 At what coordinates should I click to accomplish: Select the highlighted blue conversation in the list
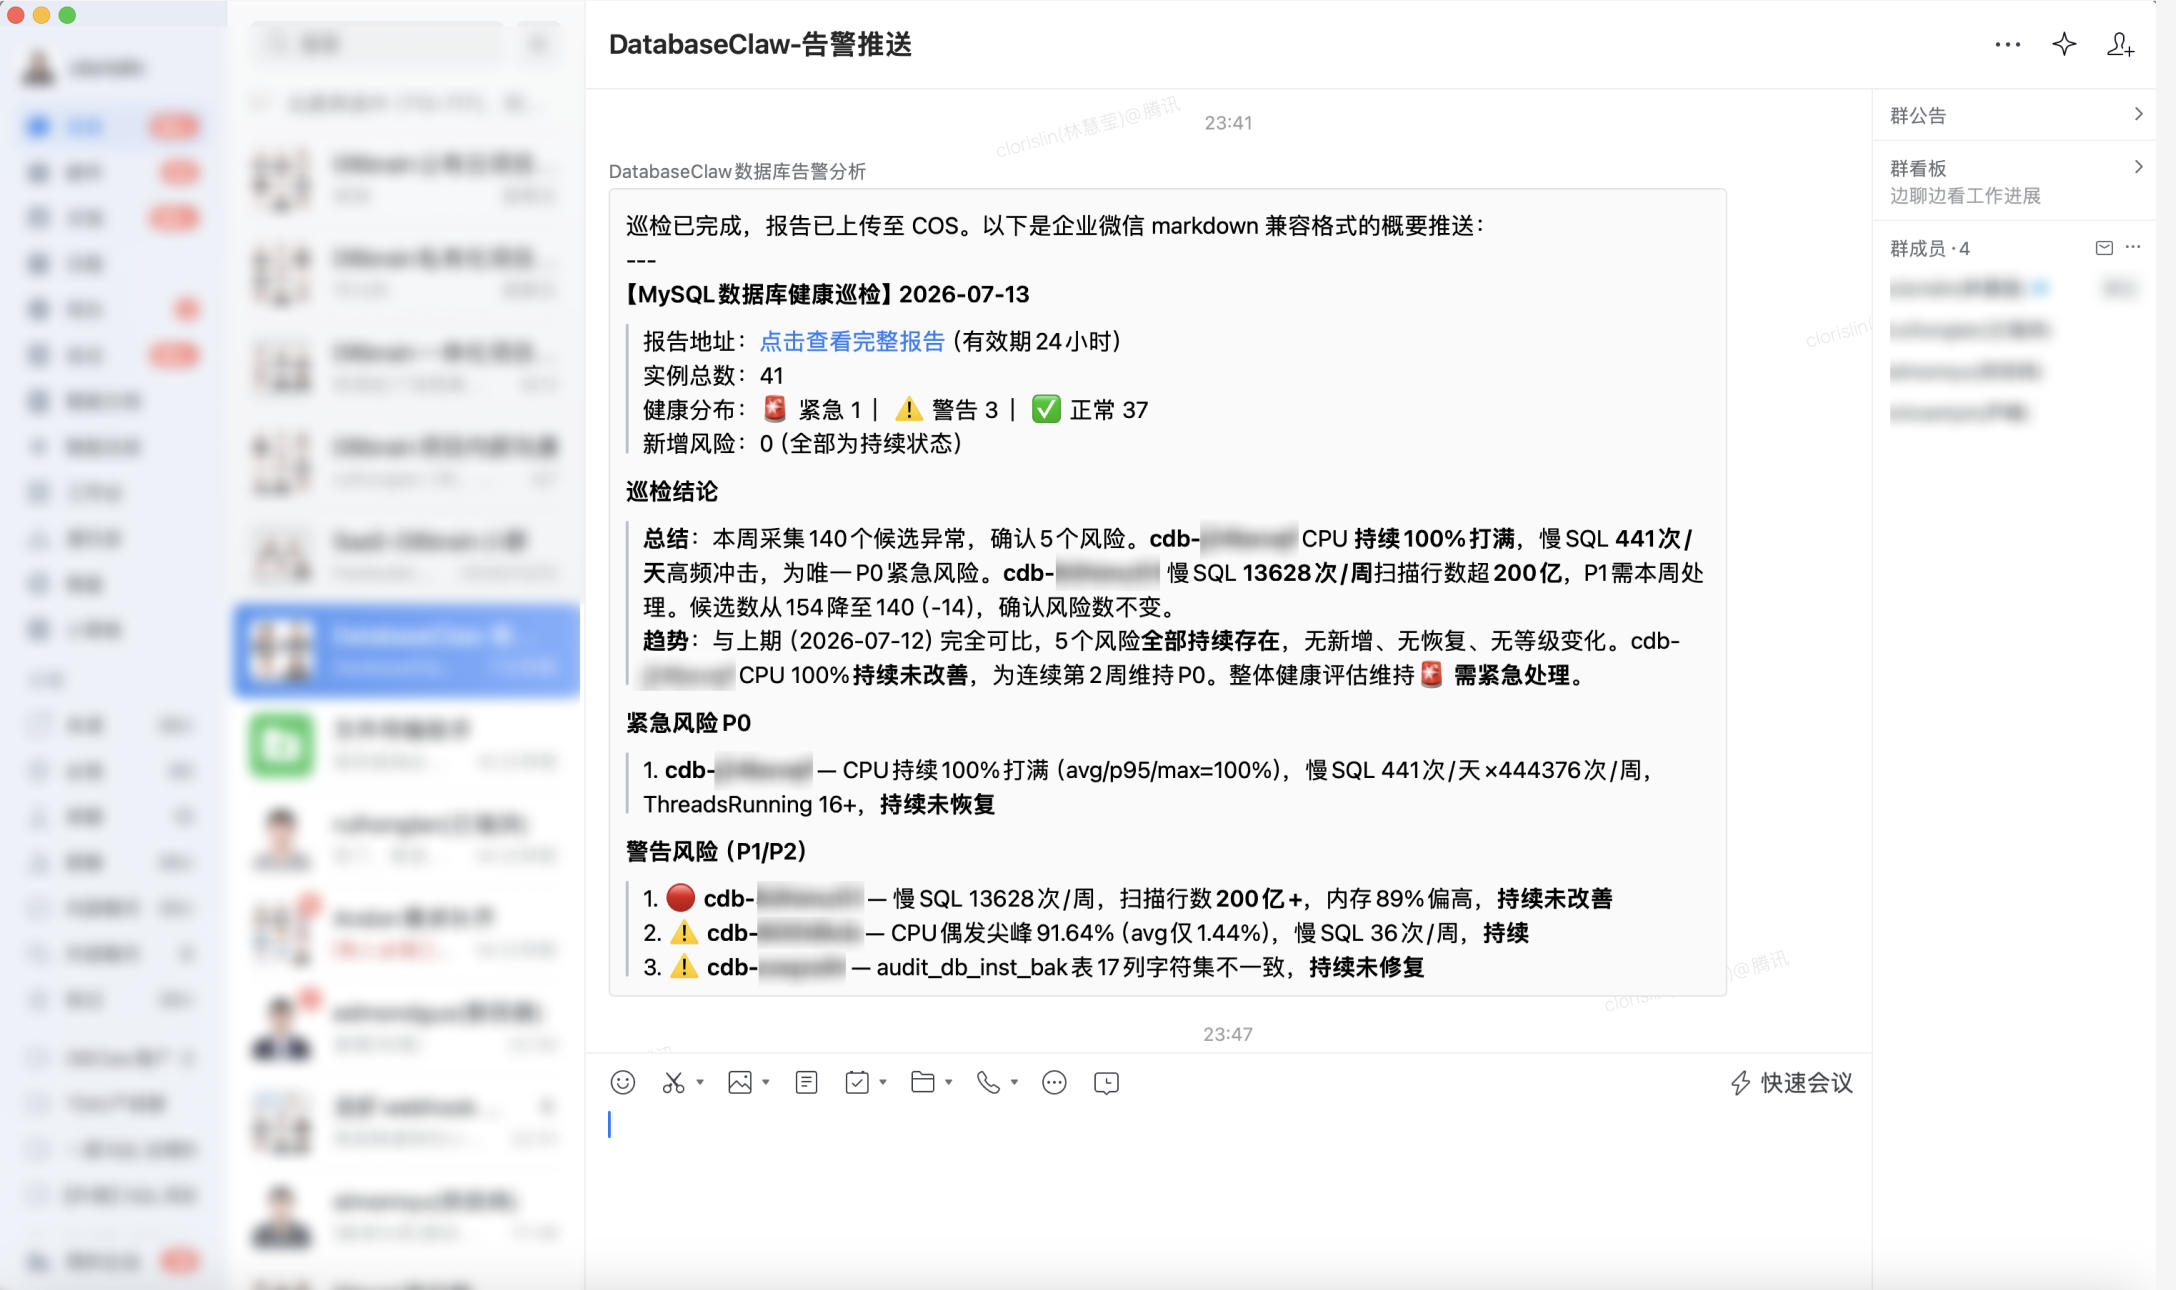coord(406,651)
